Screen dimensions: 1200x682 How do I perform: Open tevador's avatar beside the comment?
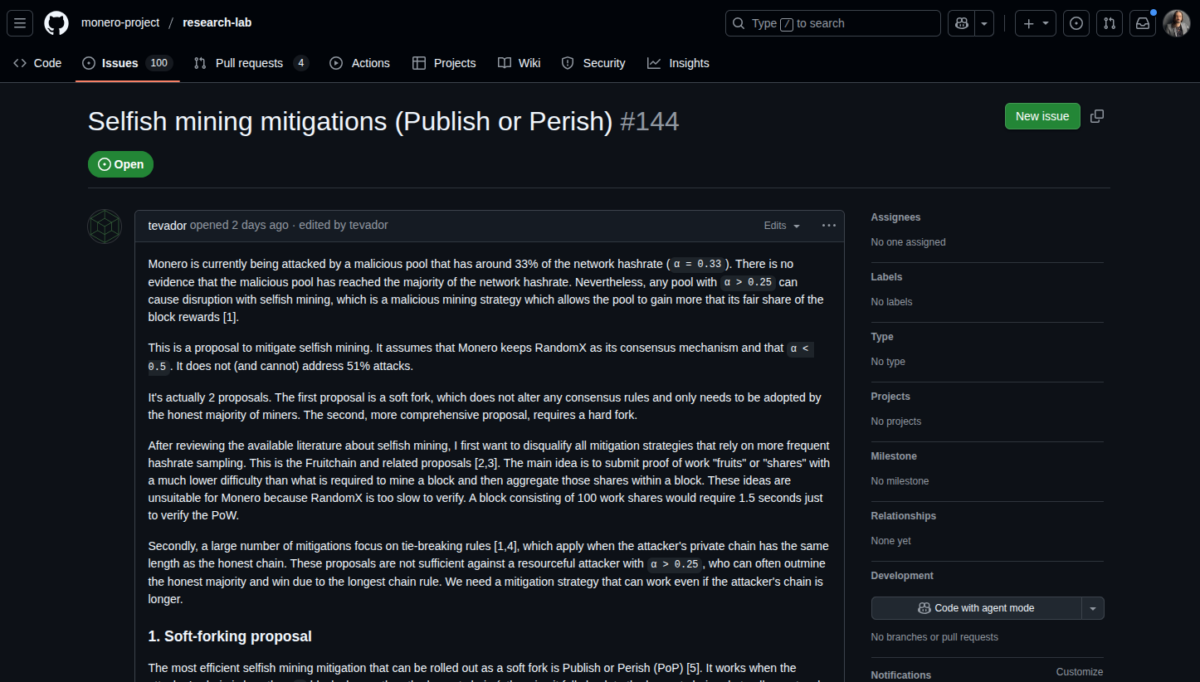pyautogui.click(x=105, y=227)
